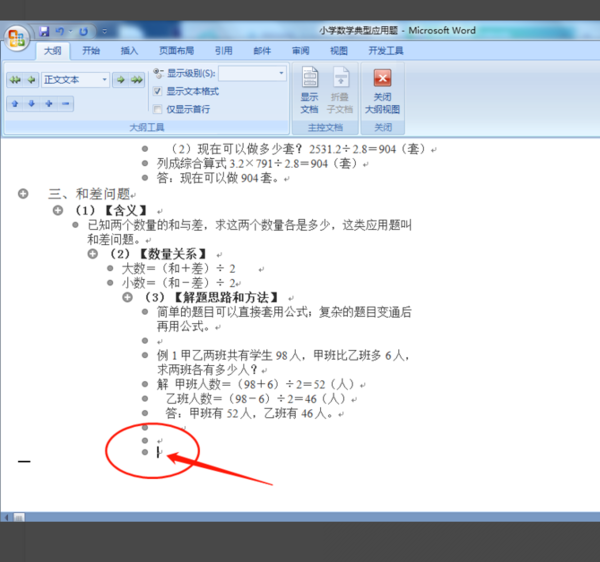Screen dimensions: 600x562
Task: Click the 显示文档 button
Action: point(310,90)
